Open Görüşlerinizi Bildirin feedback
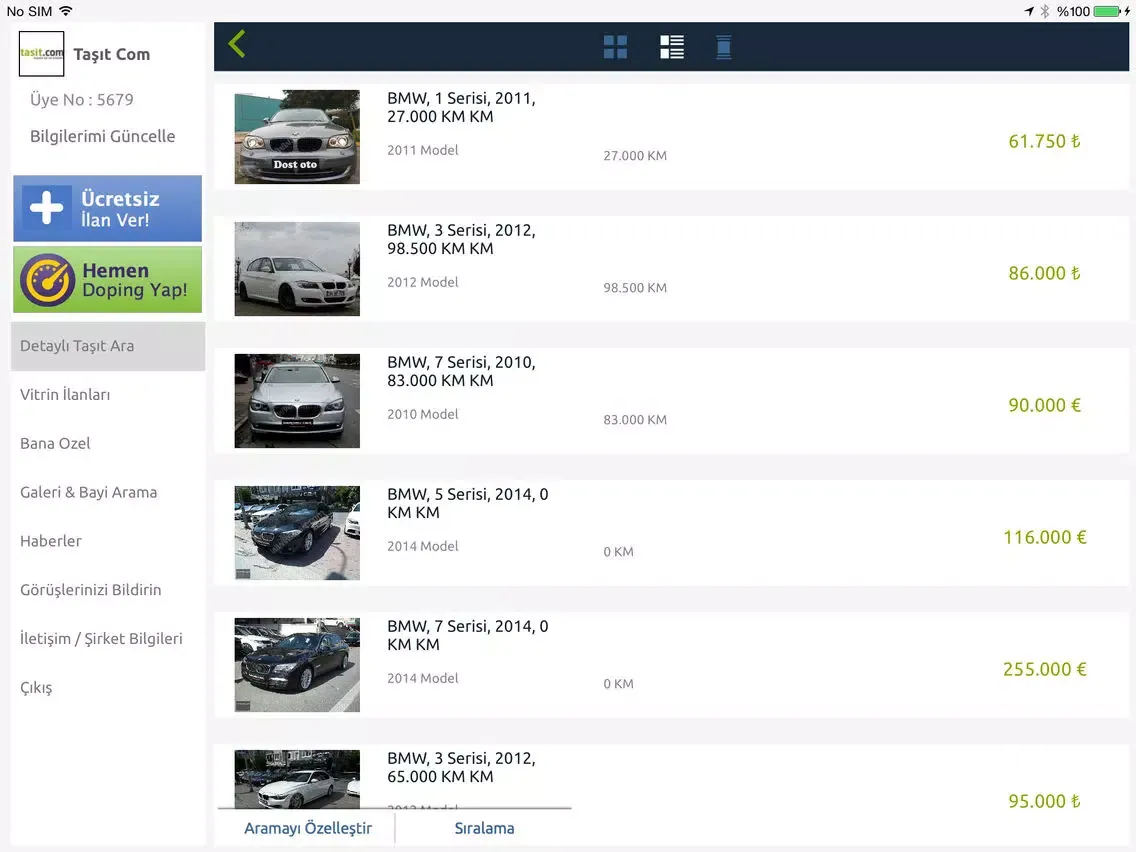The width and height of the screenshot is (1136, 852). pos(91,590)
